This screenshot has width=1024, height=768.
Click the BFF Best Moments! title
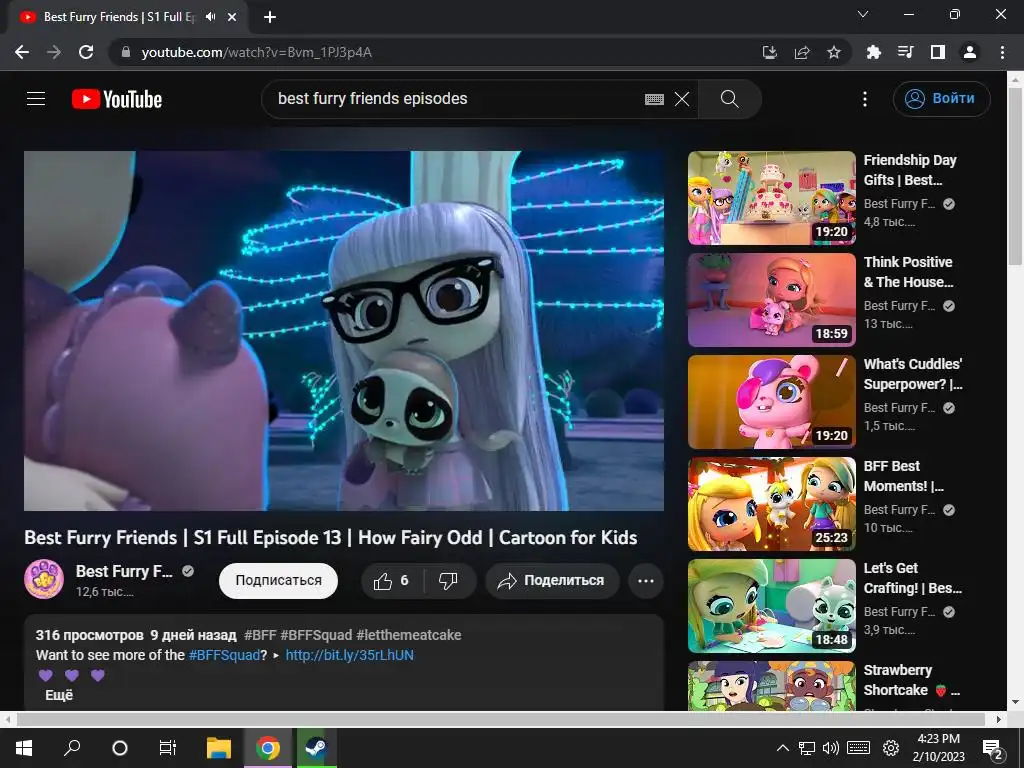click(x=903, y=476)
